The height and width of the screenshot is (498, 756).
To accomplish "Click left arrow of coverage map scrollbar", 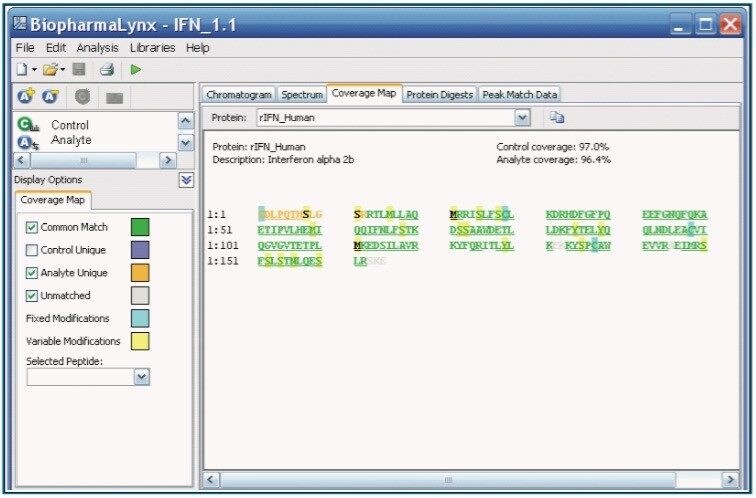I will [x=211, y=480].
